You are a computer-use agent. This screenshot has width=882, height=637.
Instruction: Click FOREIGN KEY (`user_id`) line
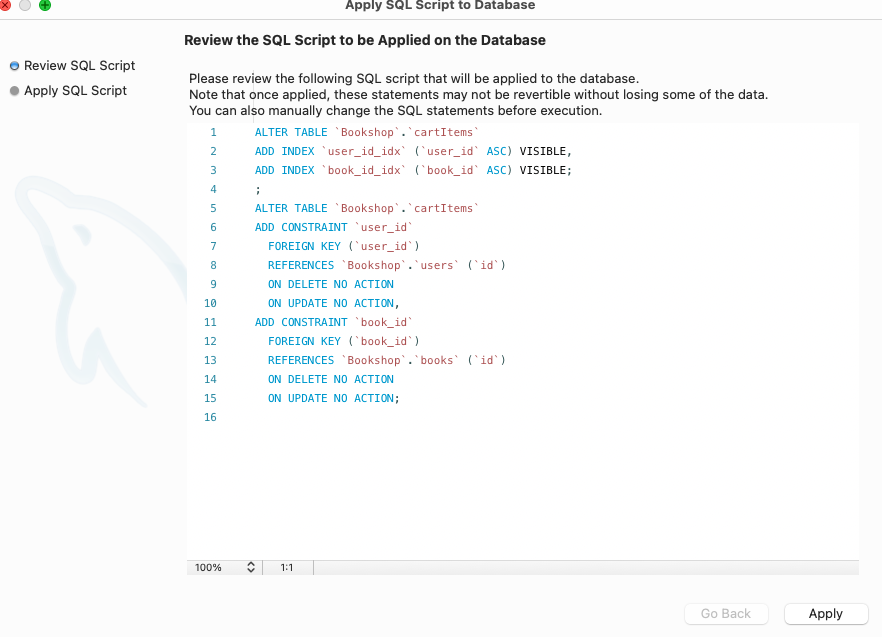pos(344,246)
